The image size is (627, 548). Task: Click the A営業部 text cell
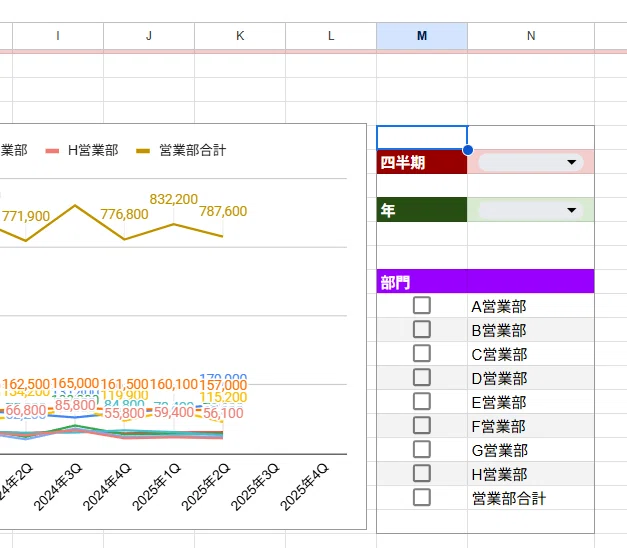pyautogui.click(x=531, y=306)
